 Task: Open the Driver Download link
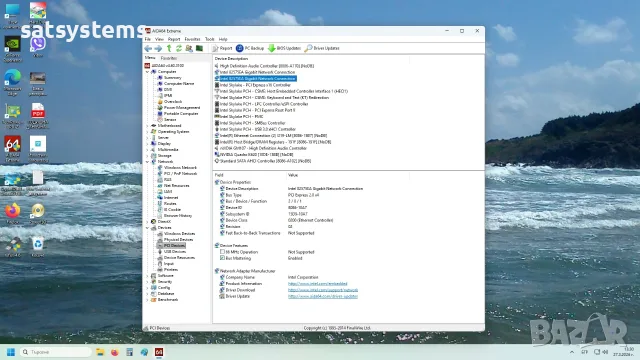[x=323, y=290]
